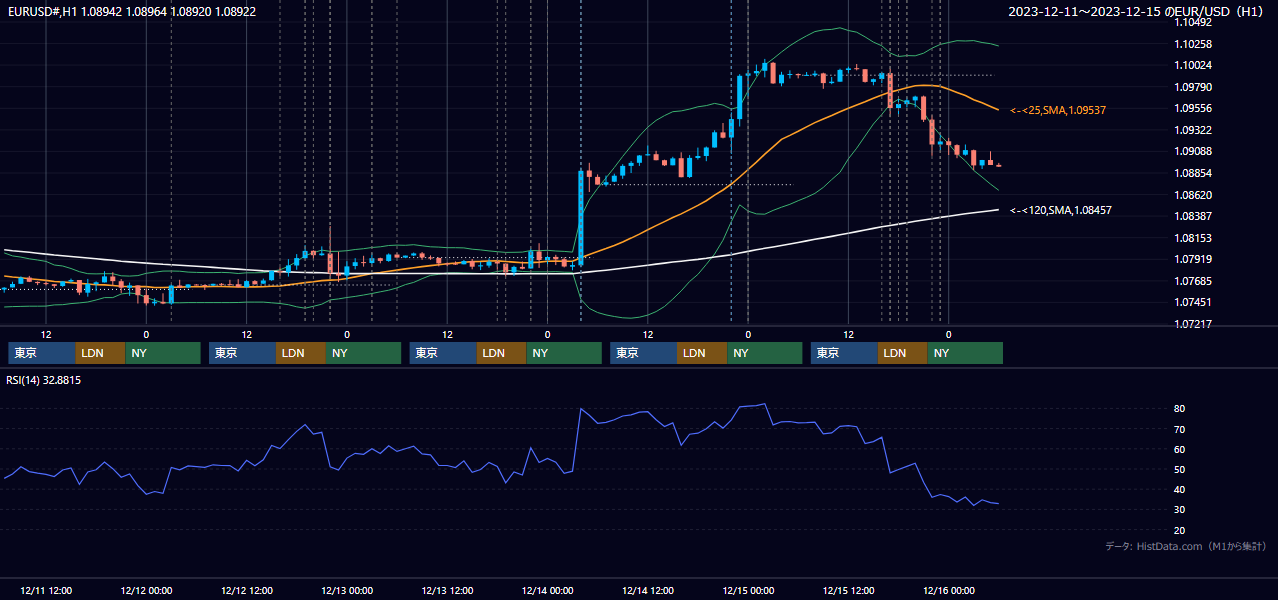Click price axis value 1.09088
The height and width of the screenshot is (600, 1278).
(1194, 152)
